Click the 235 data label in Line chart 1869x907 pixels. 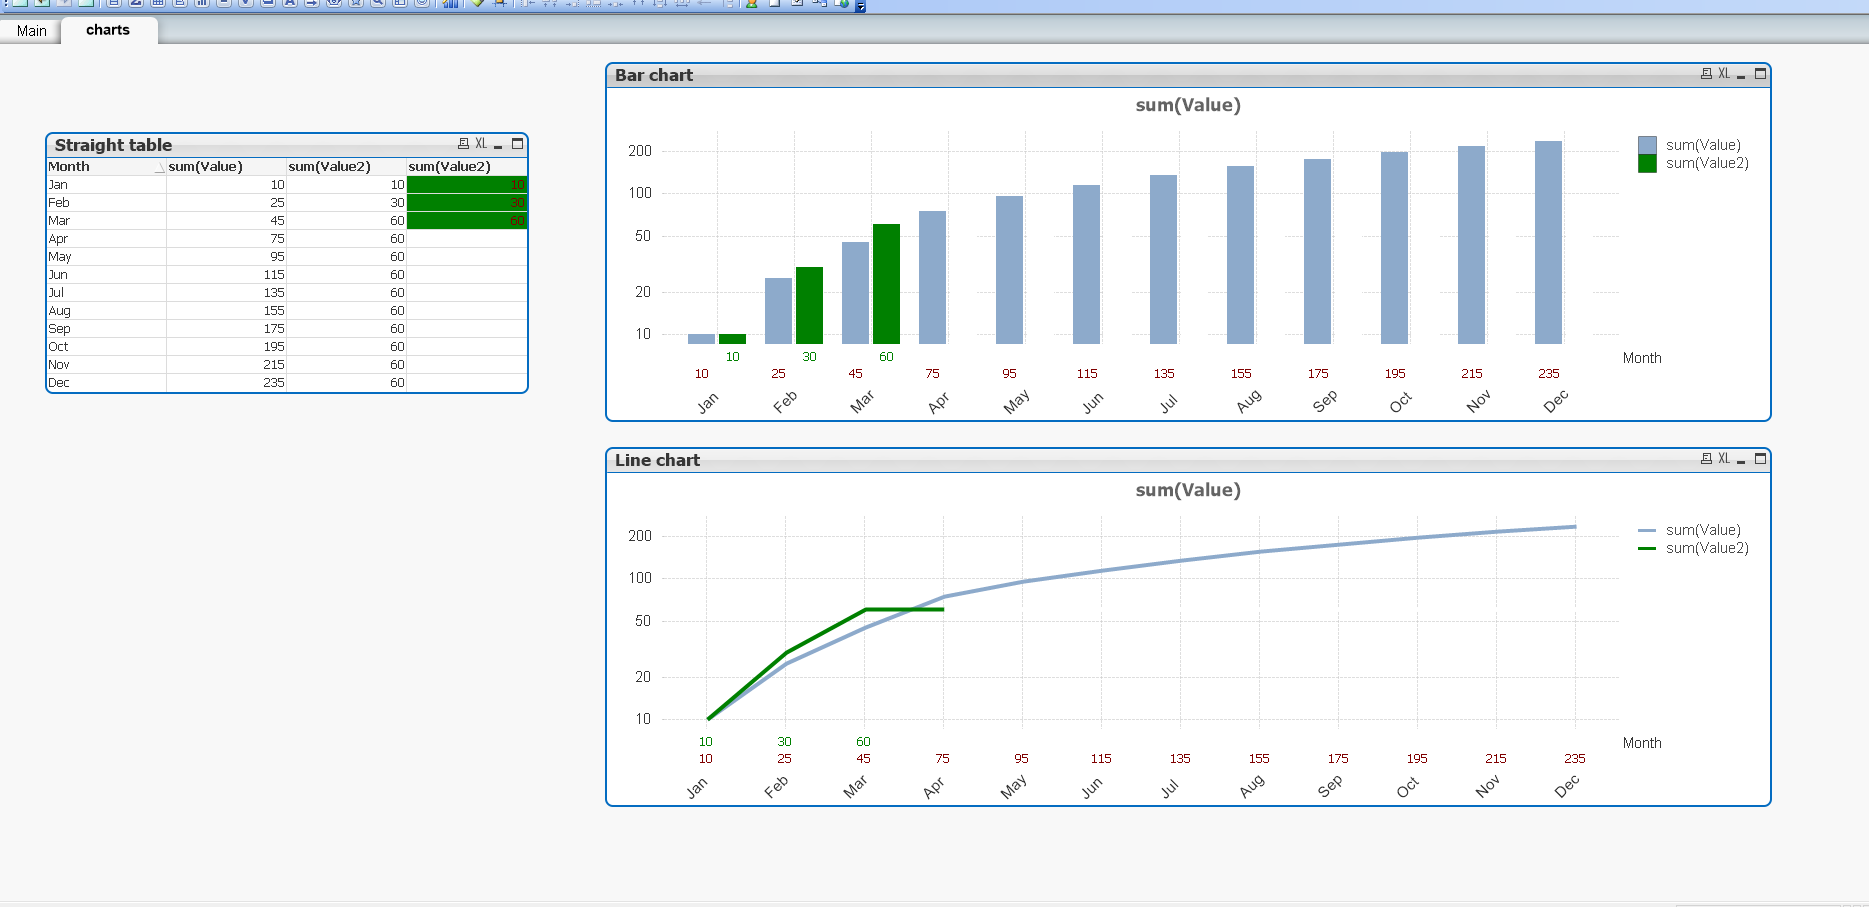point(1575,759)
